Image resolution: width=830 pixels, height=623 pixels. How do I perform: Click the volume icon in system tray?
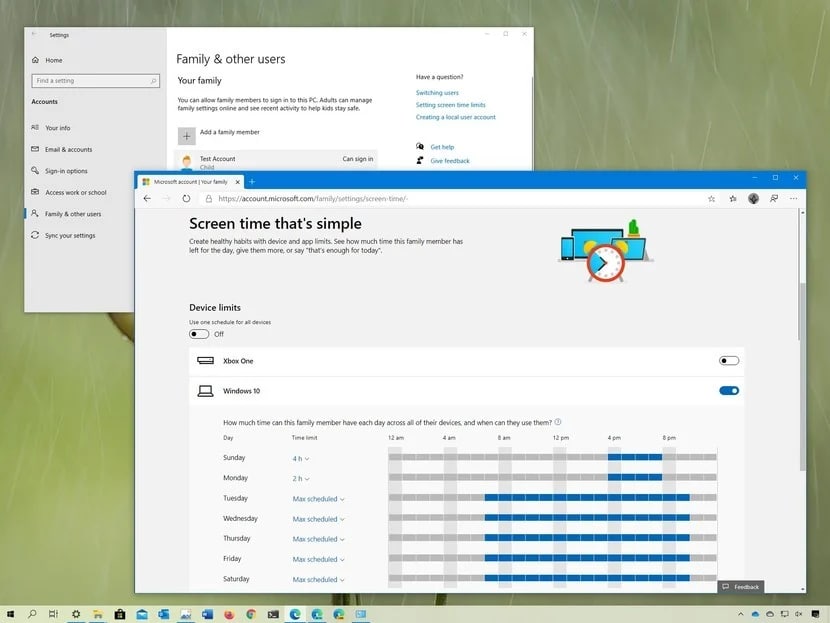point(798,614)
